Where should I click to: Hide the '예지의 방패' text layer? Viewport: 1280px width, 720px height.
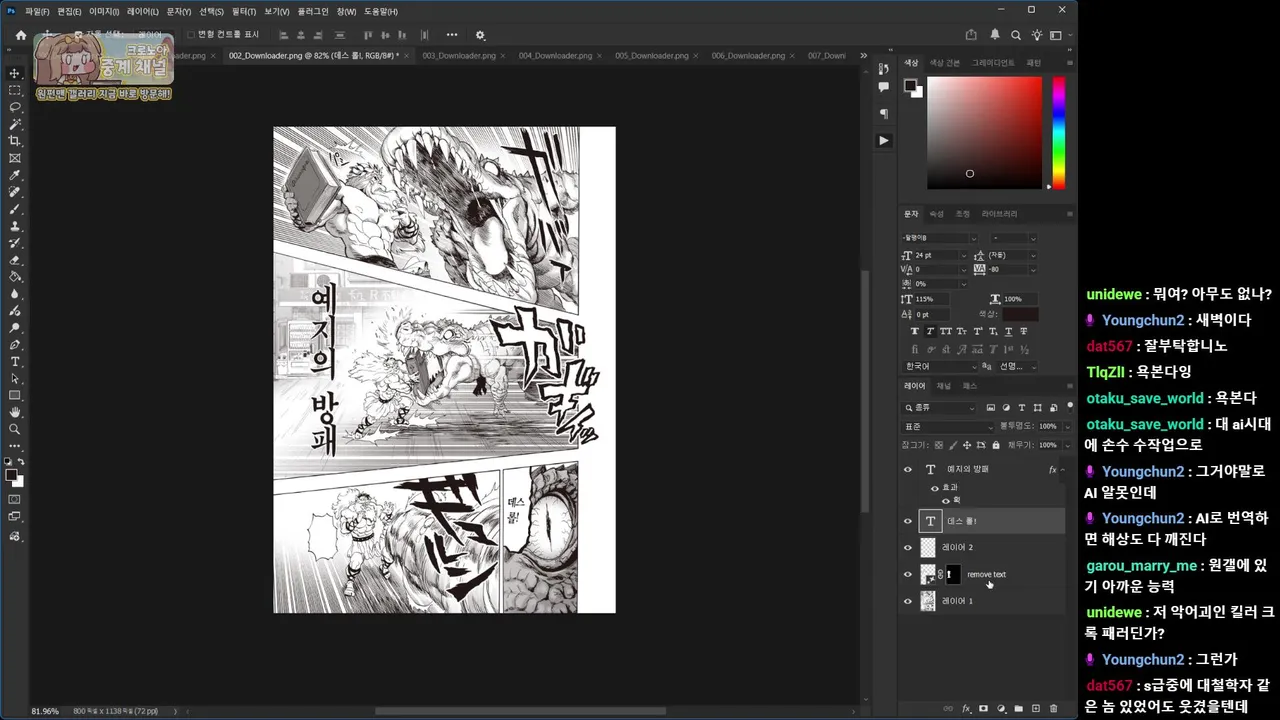click(x=908, y=469)
